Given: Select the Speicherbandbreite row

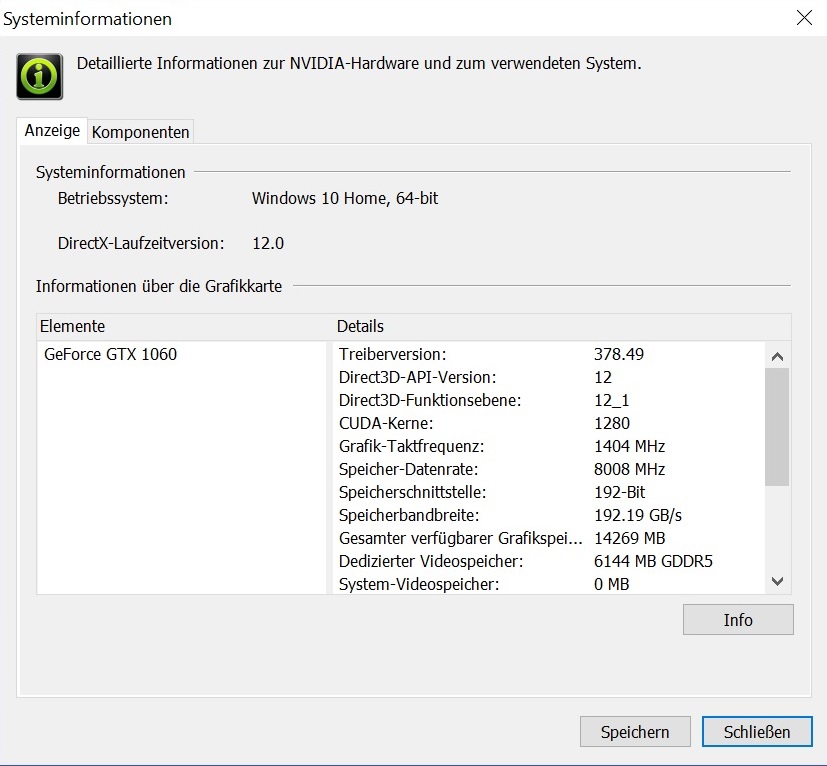Looking at the screenshot, I should coord(408,515).
